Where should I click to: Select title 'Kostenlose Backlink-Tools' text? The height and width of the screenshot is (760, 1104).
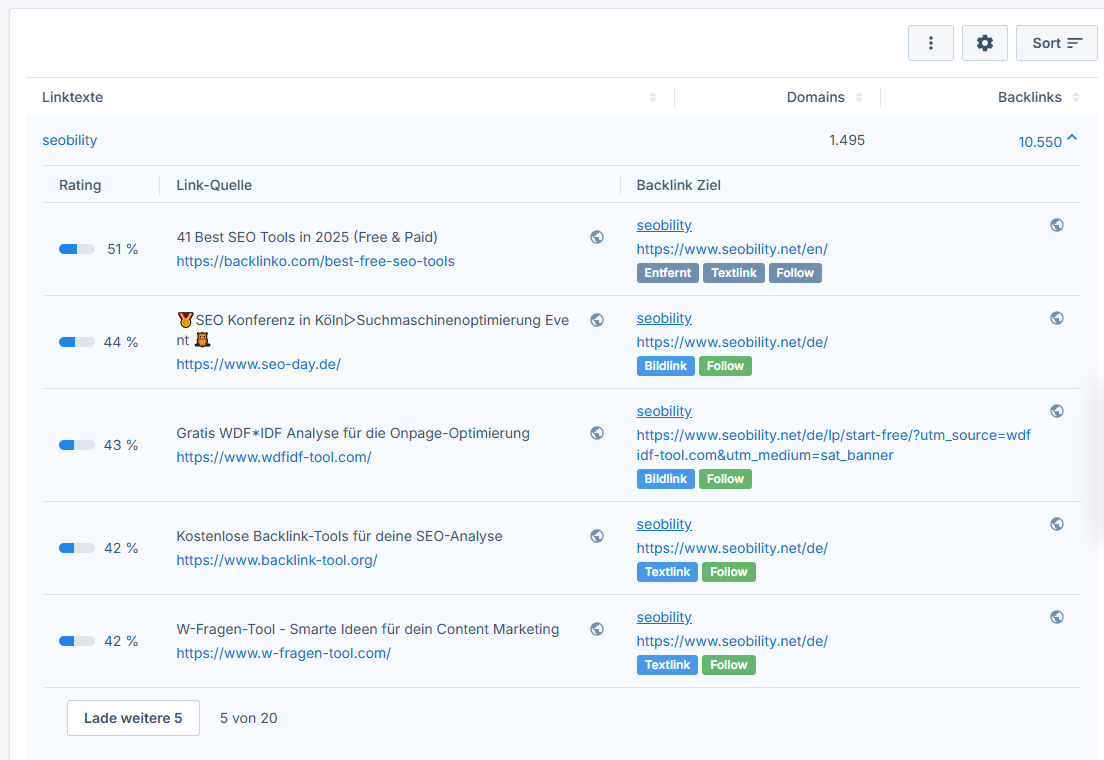tap(339, 536)
